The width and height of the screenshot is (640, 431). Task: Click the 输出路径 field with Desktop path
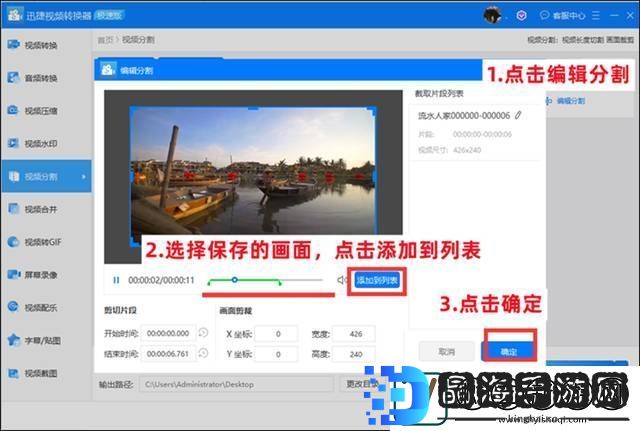tap(236, 384)
